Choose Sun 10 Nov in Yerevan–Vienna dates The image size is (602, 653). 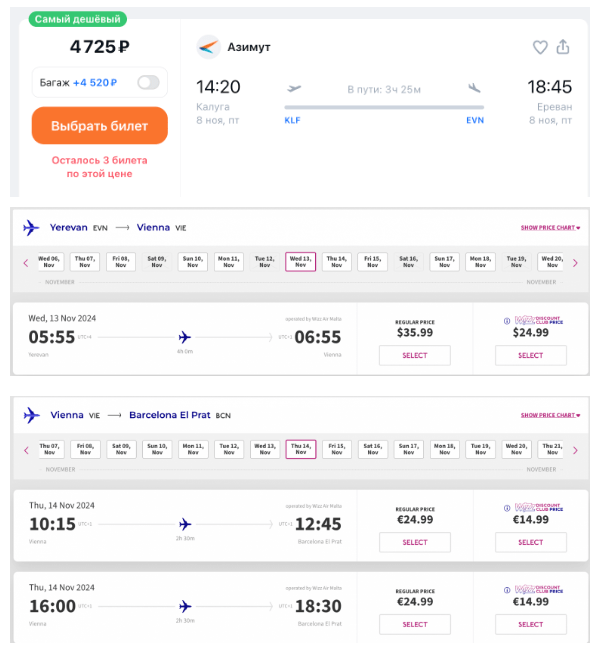tap(192, 262)
